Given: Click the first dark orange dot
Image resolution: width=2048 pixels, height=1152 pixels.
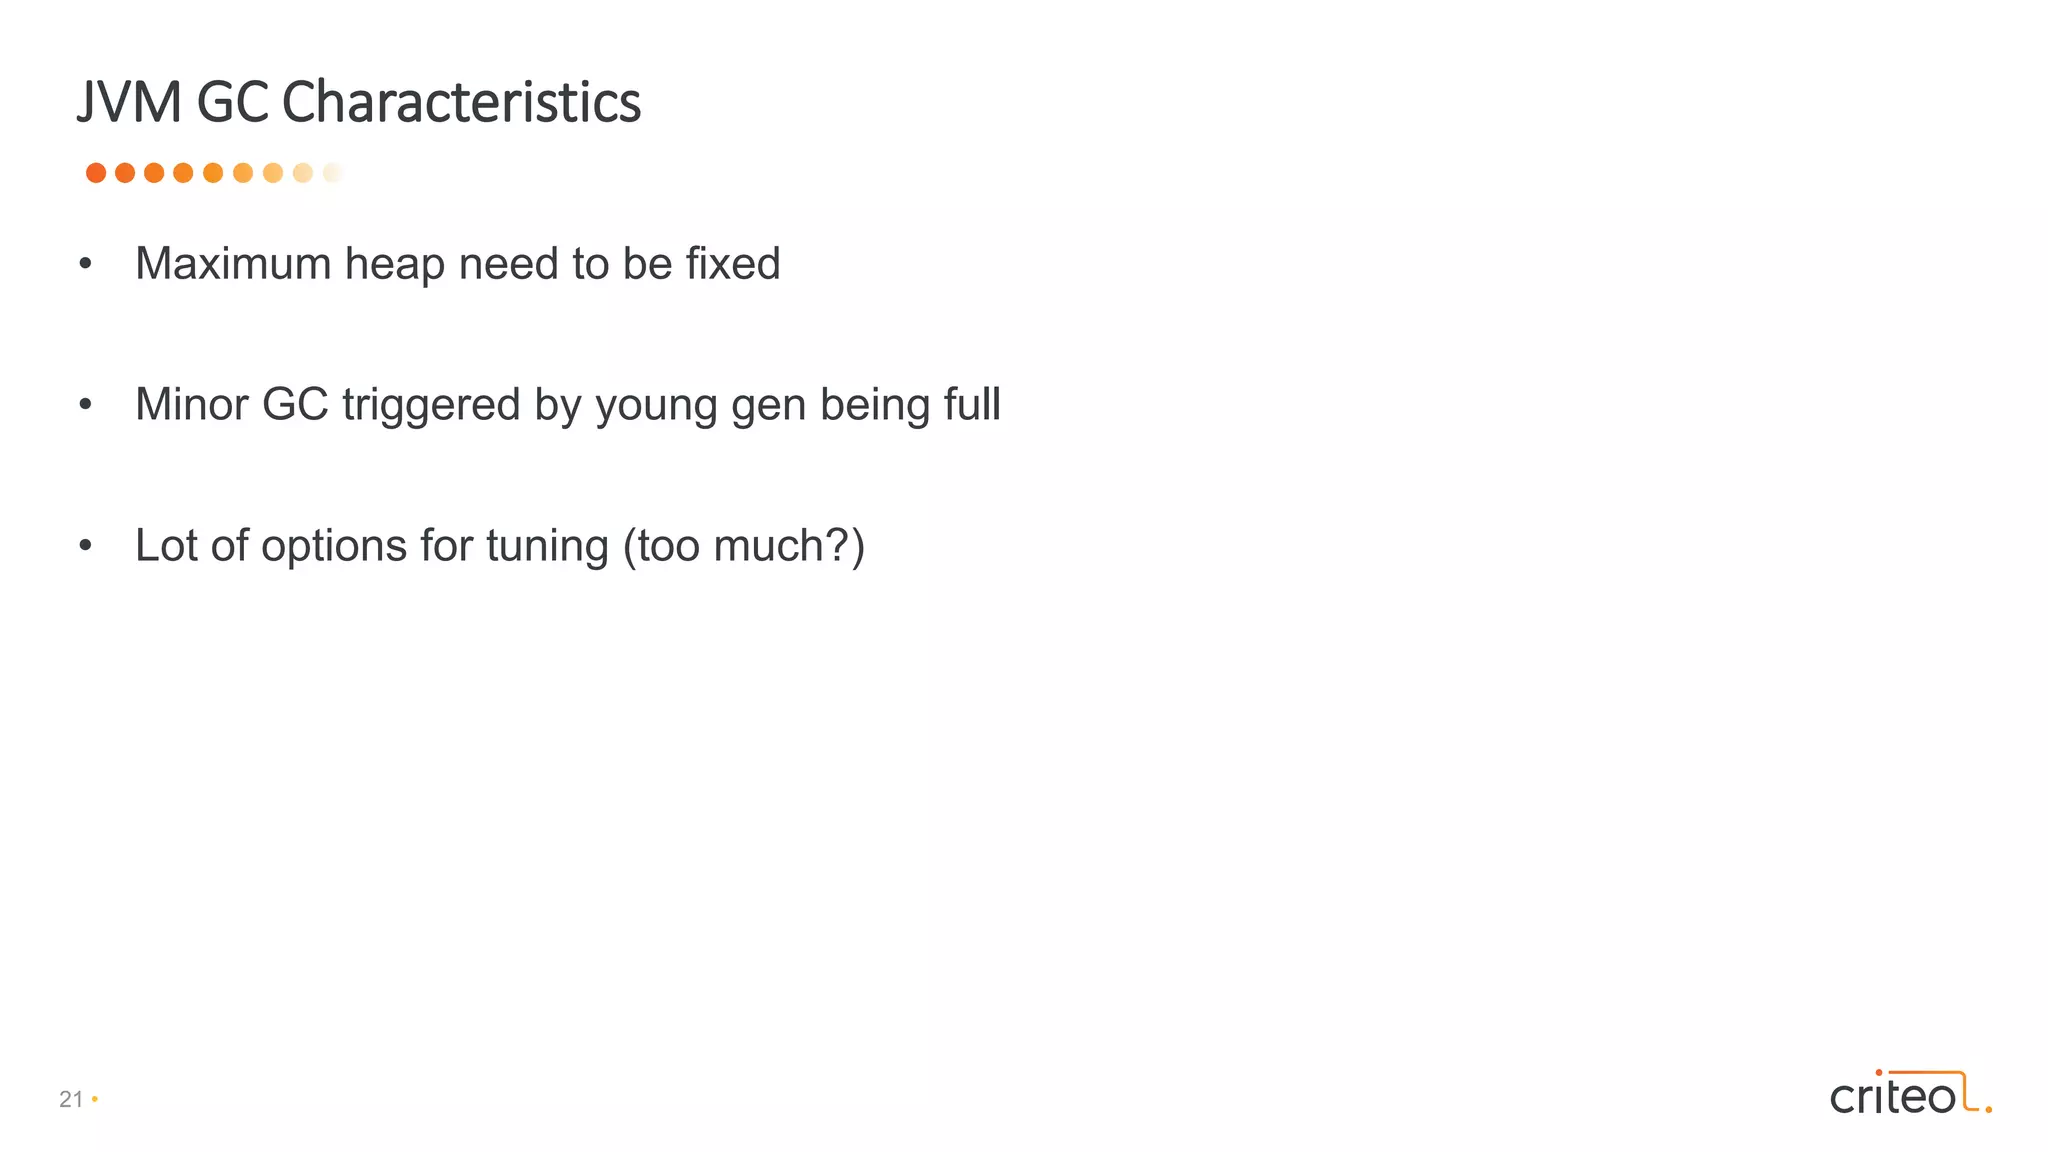Looking at the screenshot, I should coord(96,173).
